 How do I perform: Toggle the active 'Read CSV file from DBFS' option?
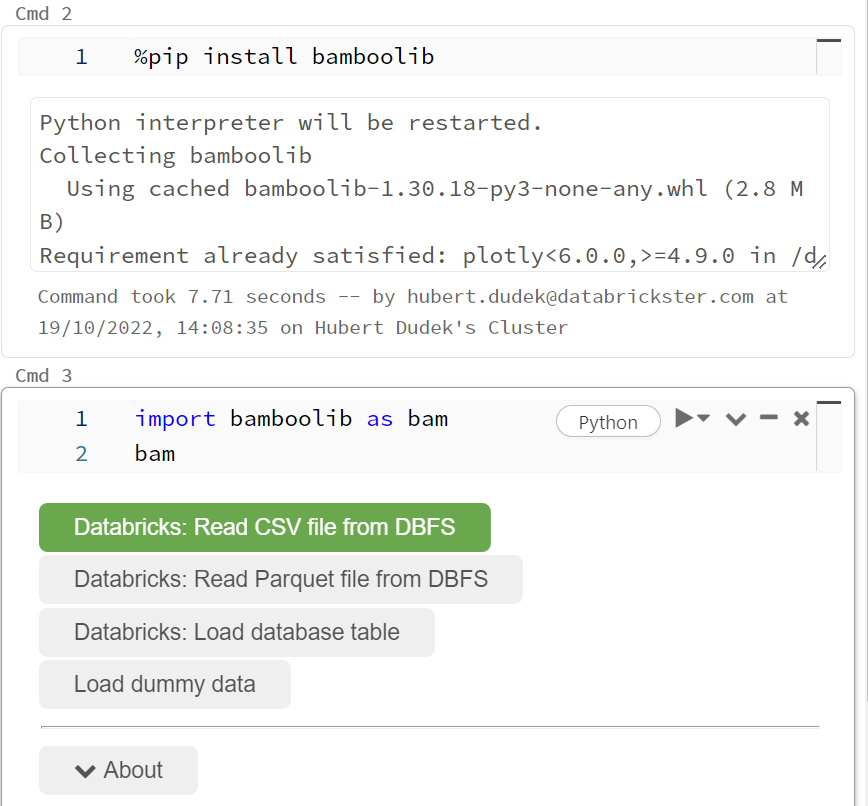point(264,527)
